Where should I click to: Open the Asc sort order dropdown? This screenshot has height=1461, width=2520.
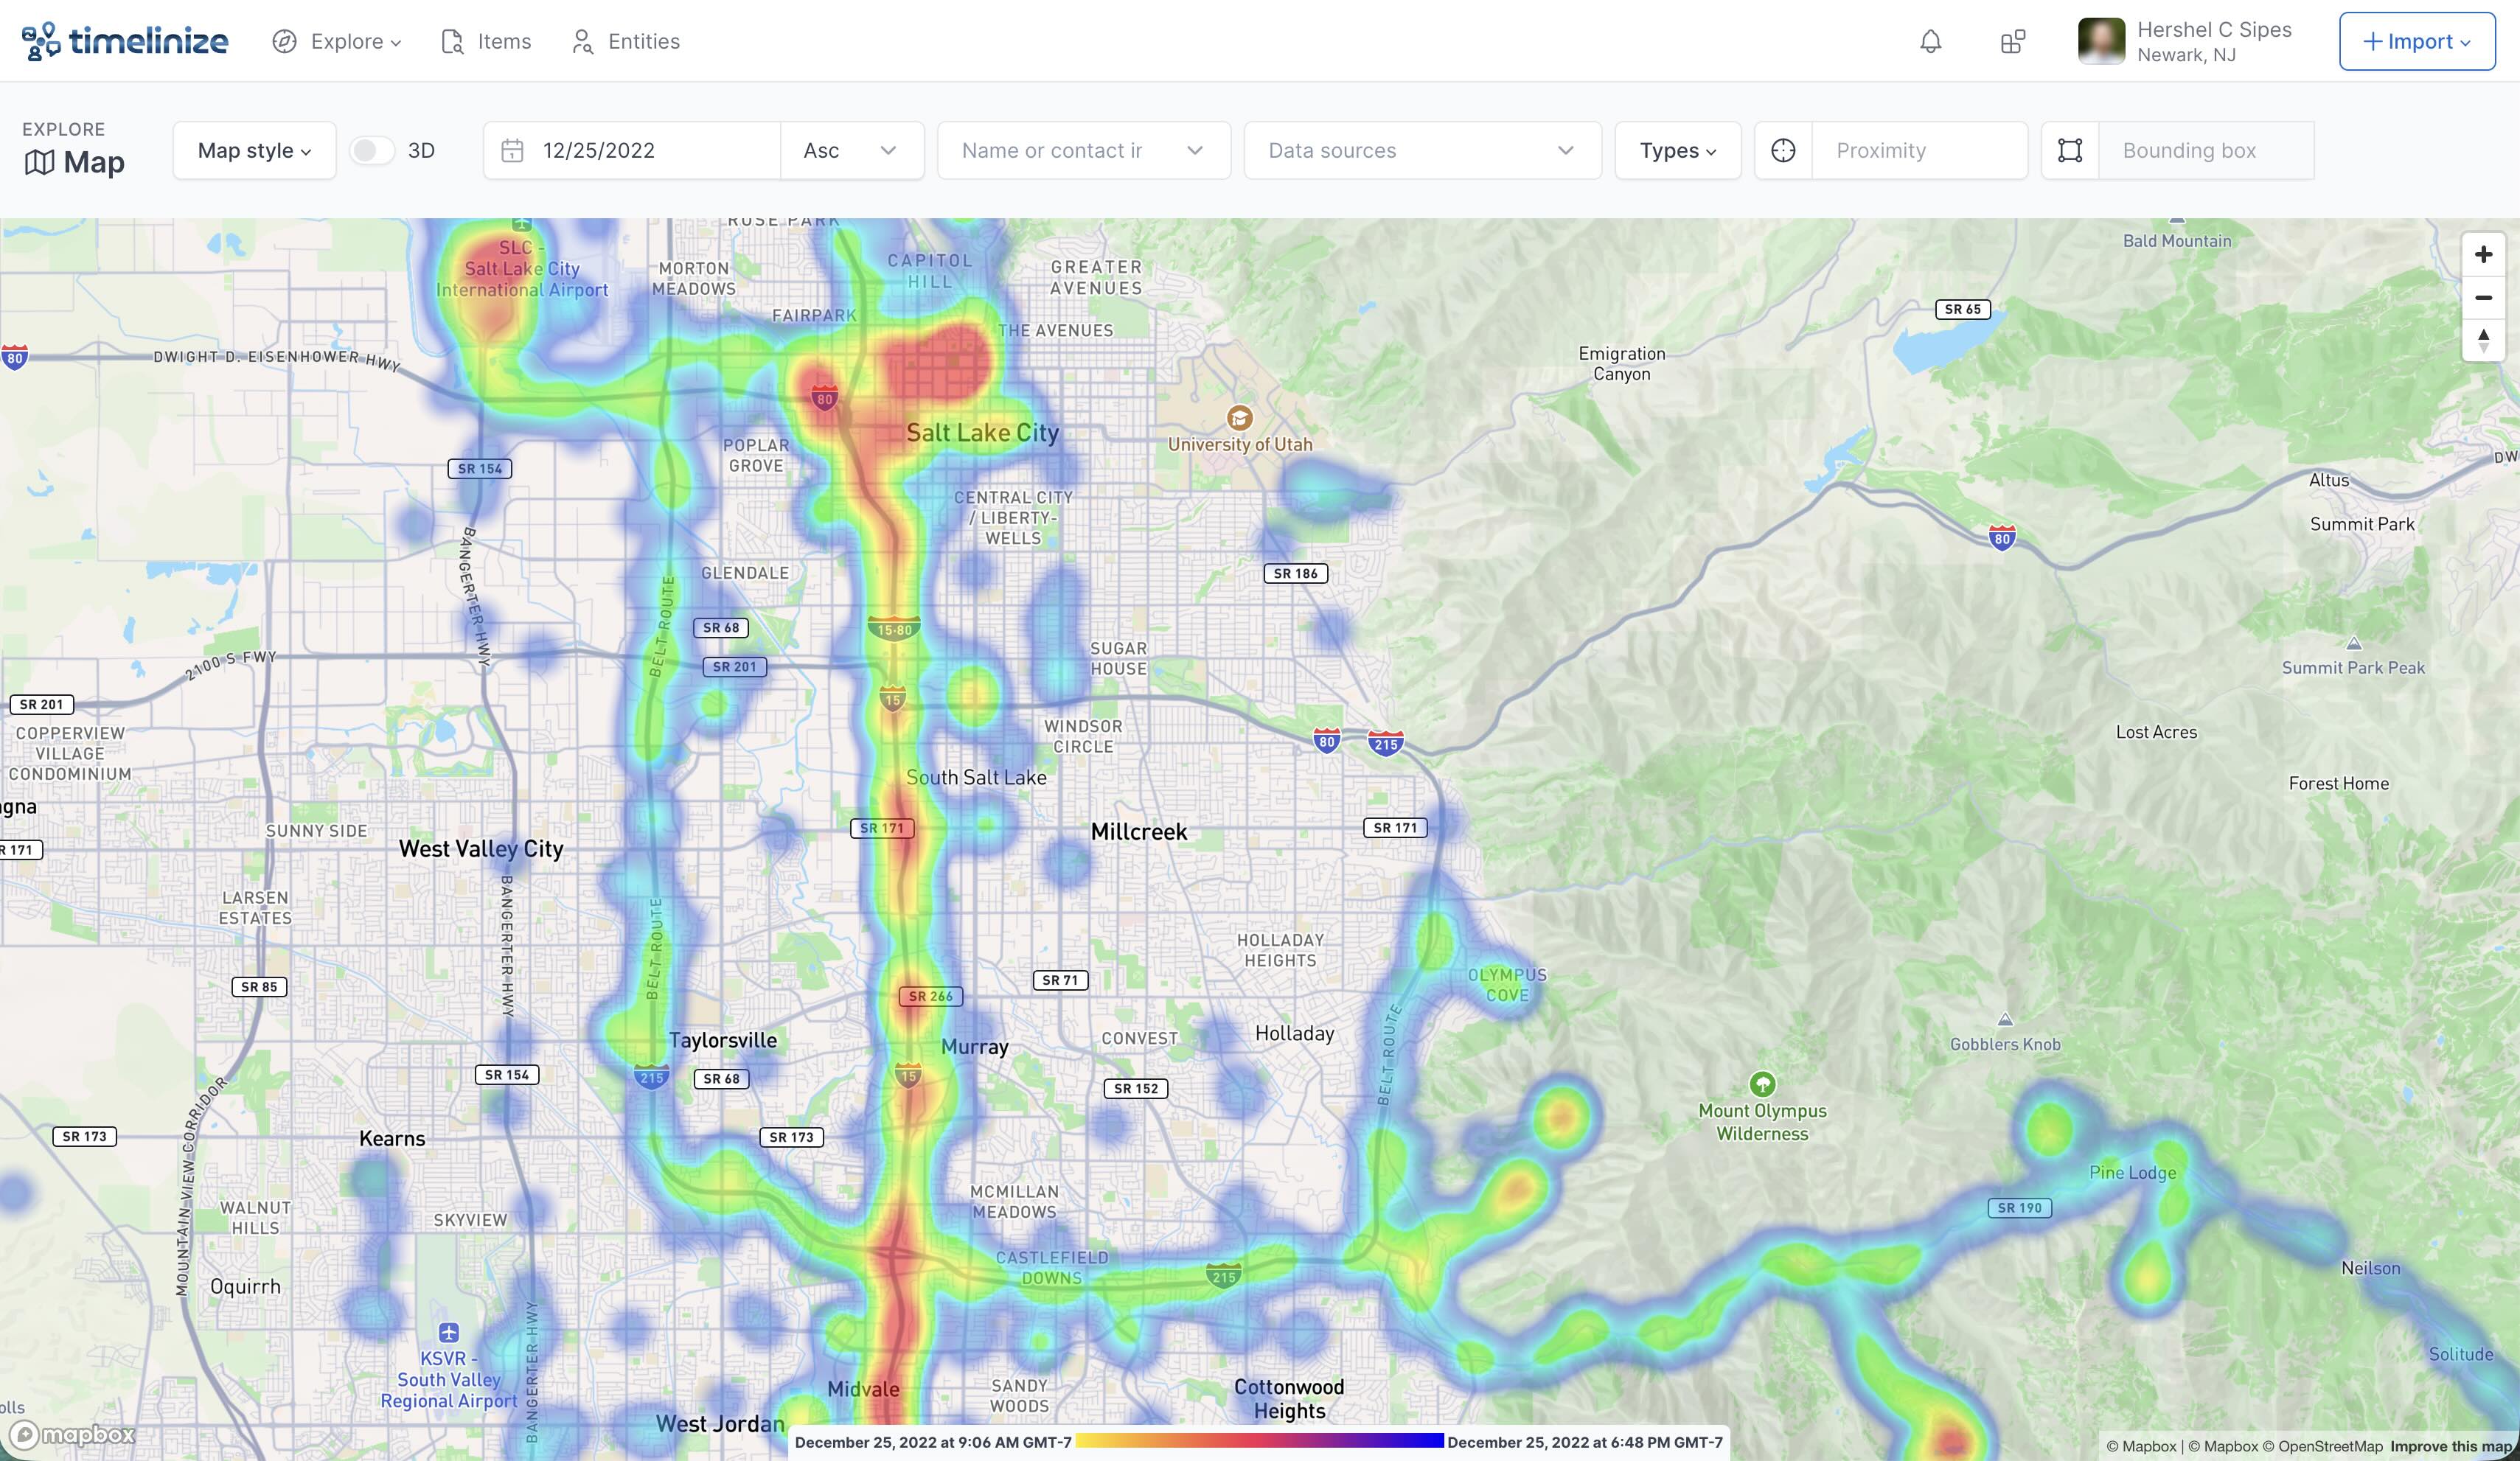851,151
